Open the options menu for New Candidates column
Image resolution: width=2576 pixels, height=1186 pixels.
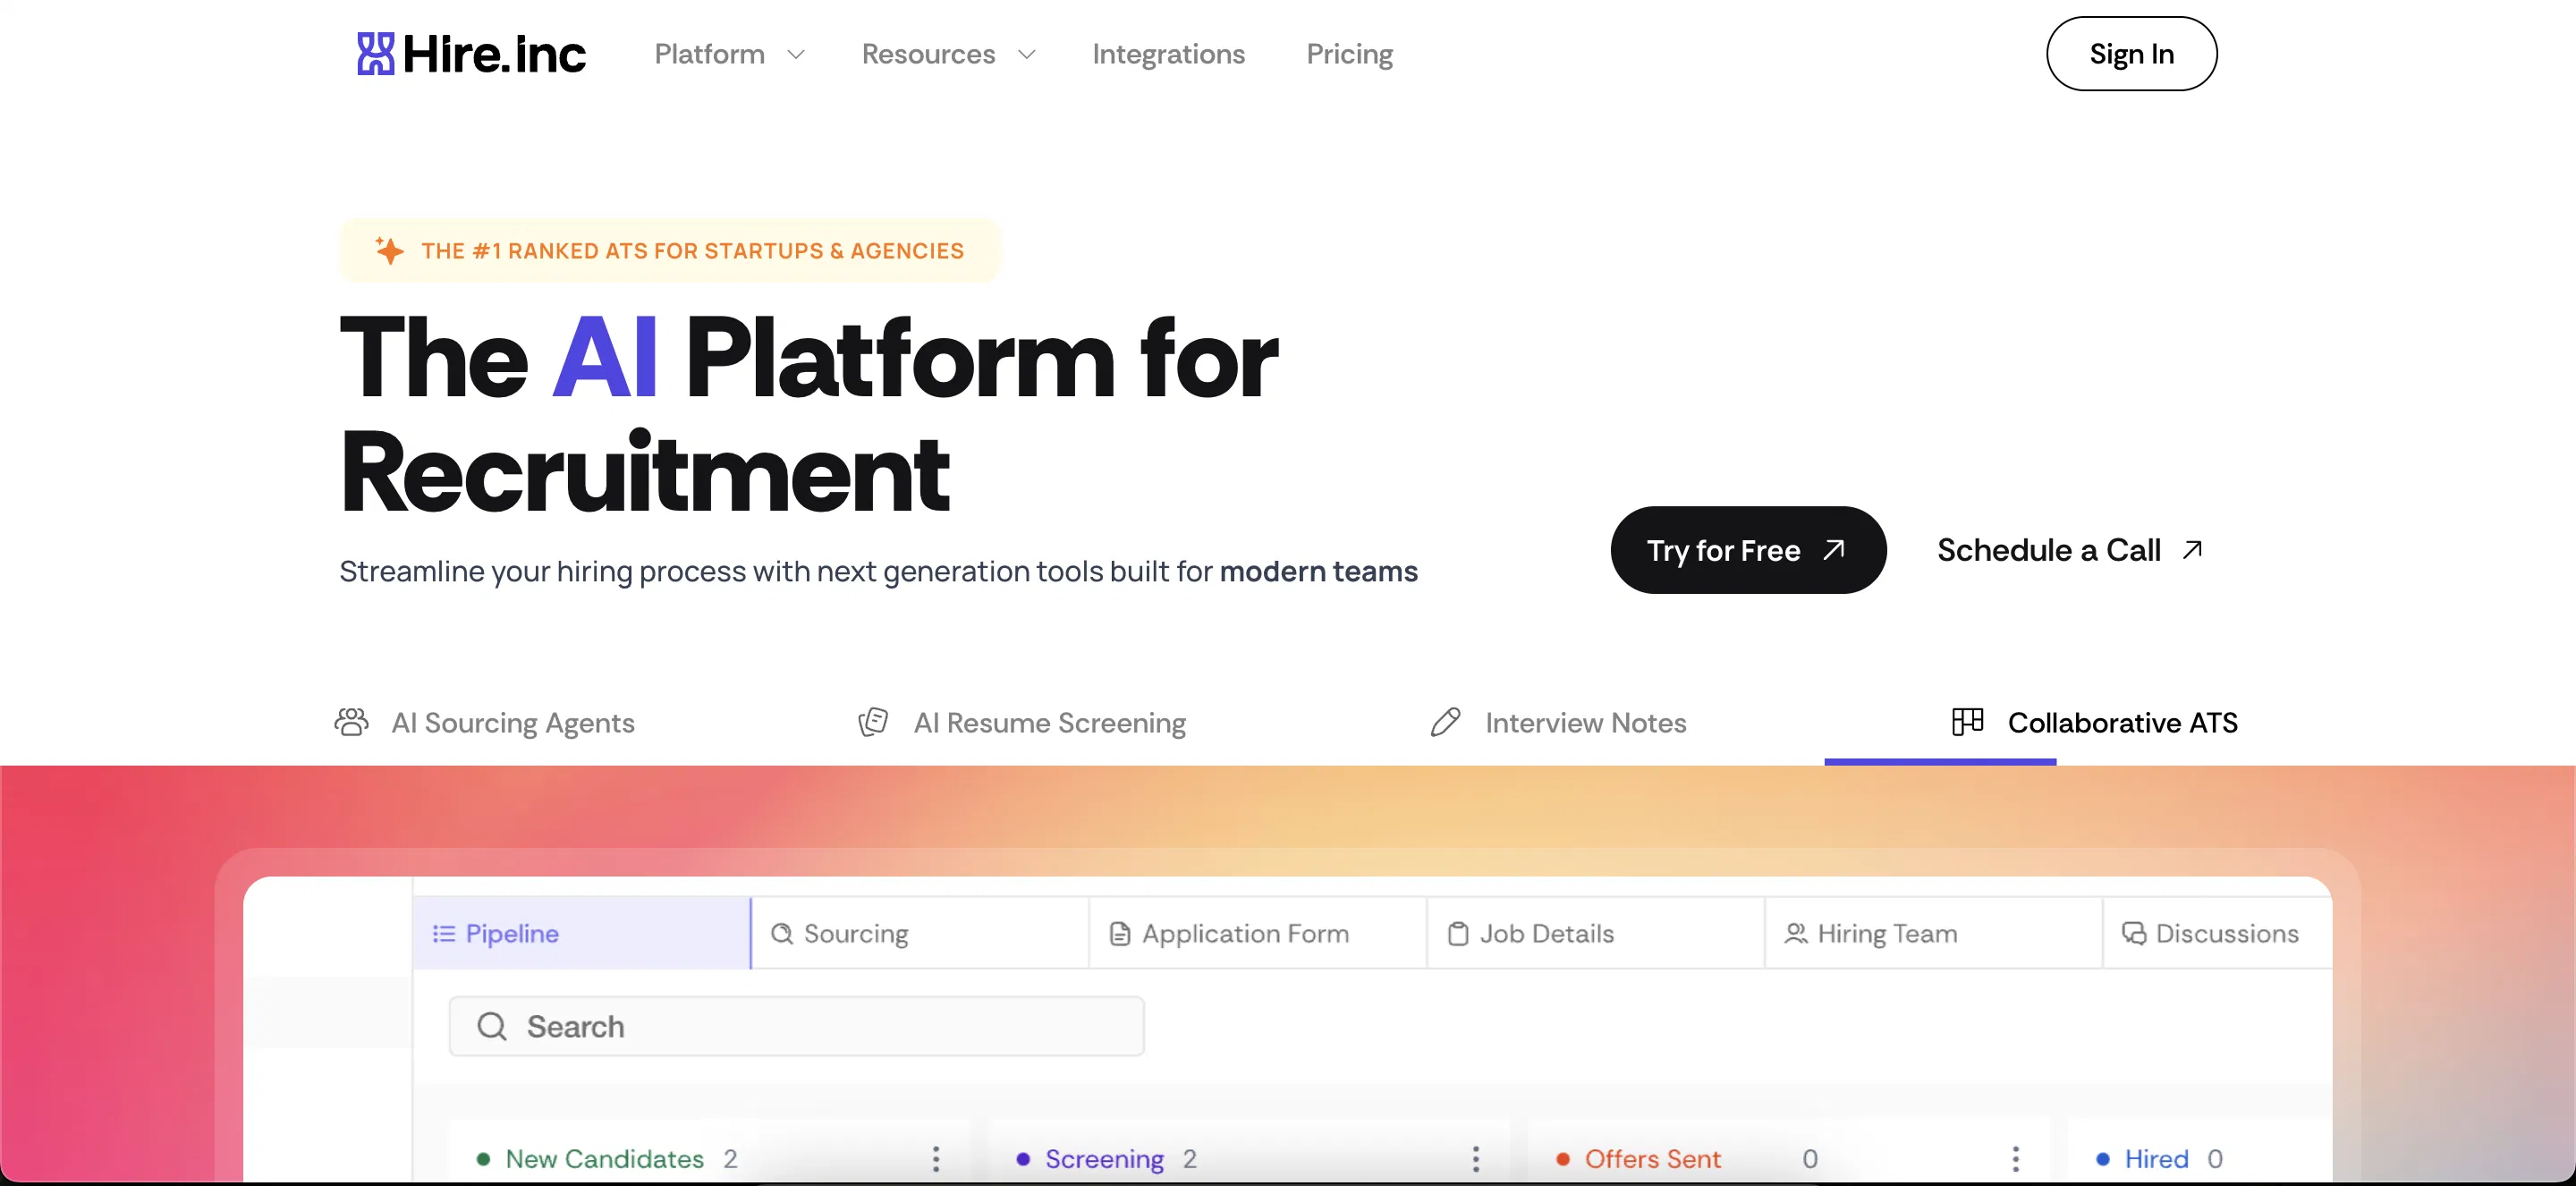click(x=936, y=1159)
